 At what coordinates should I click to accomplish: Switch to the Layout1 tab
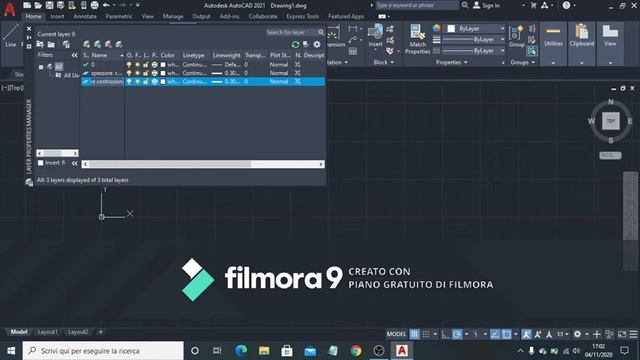click(47, 332)
